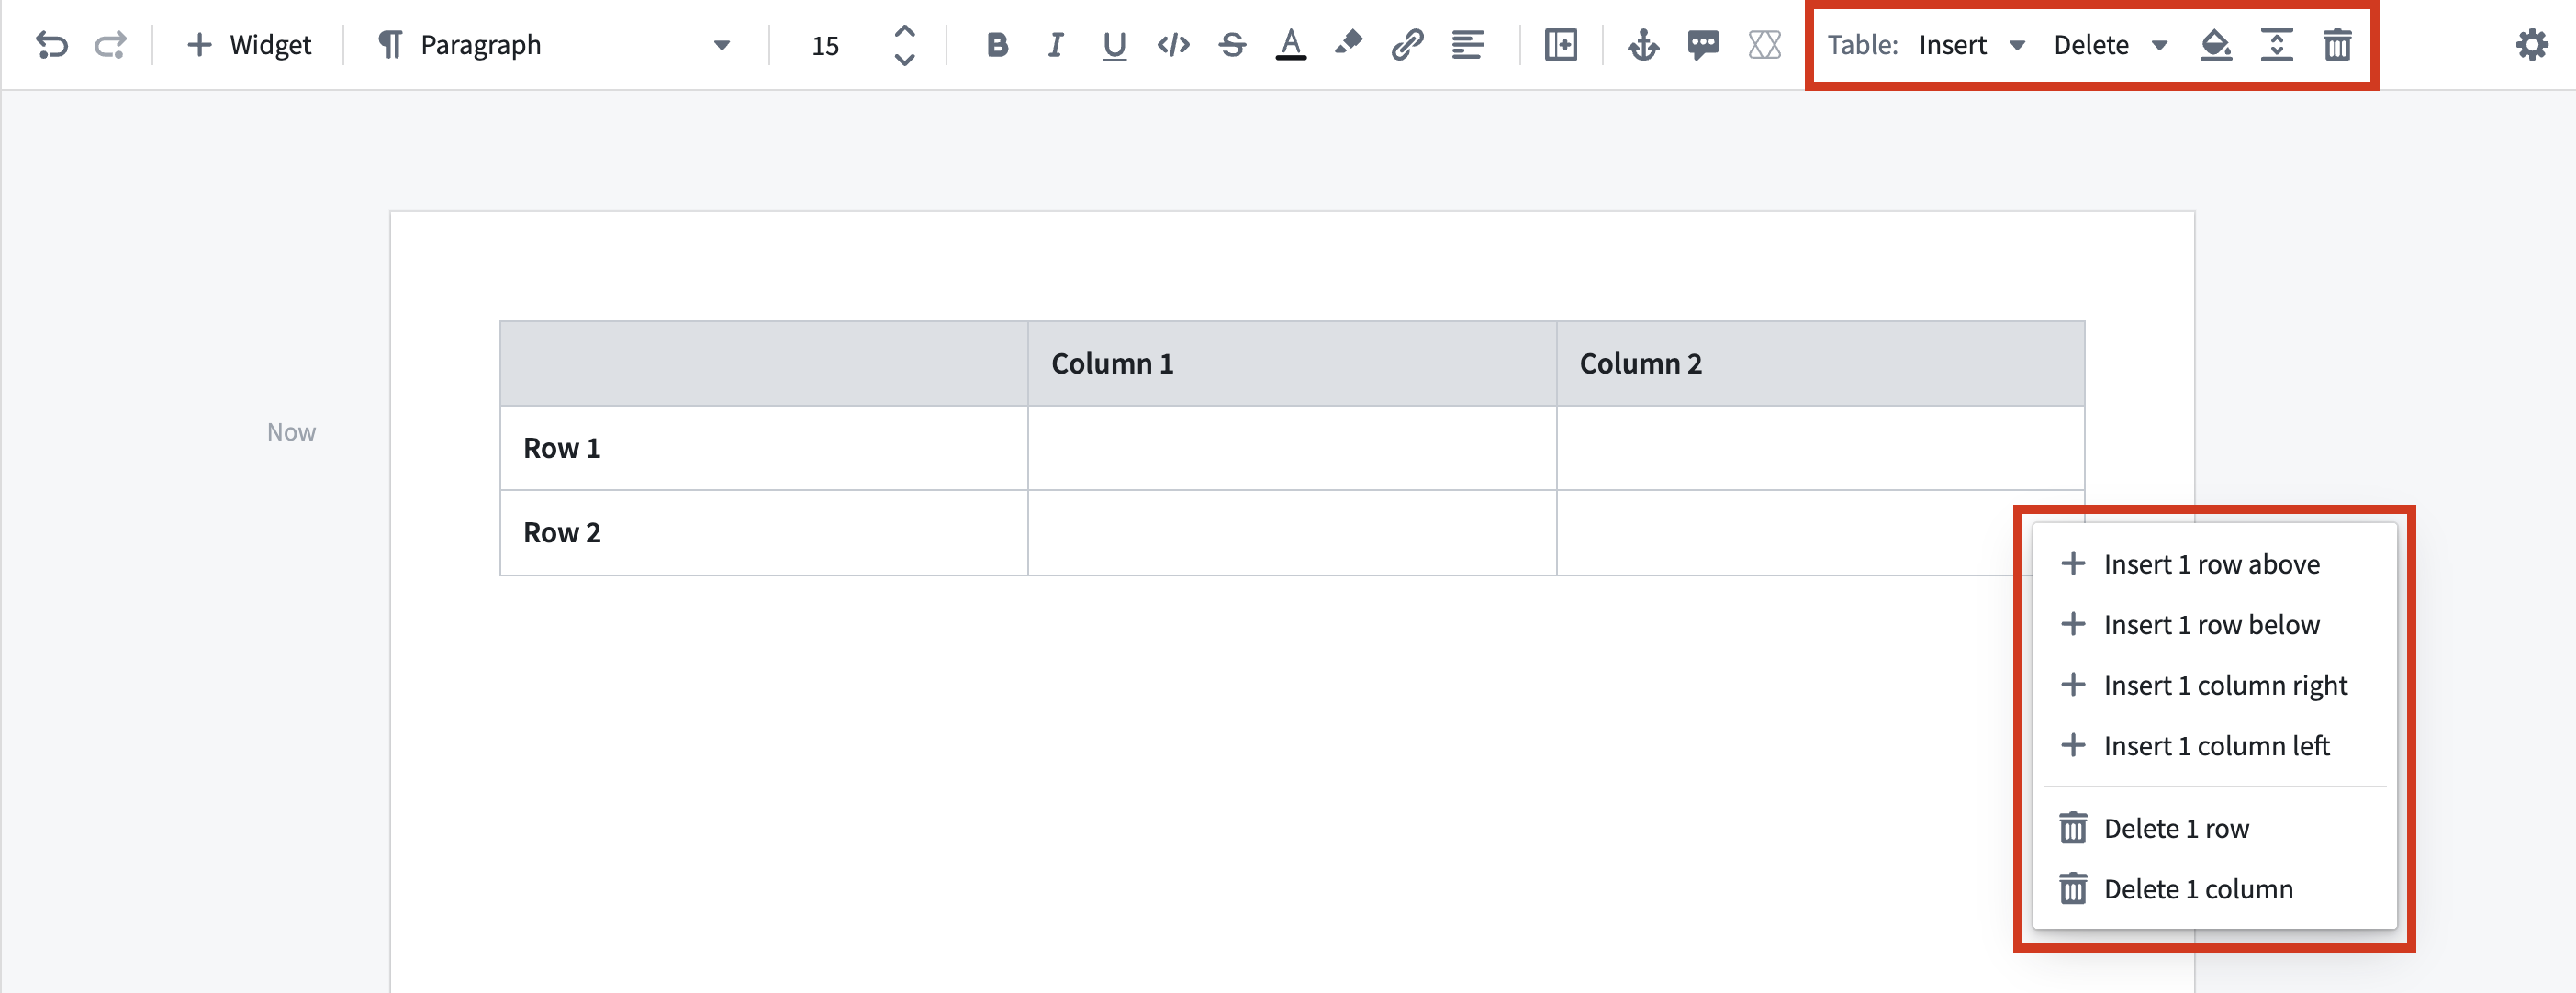The width and height of the screenshot is (2576, 993).
Task: Click the insert table icon
Action: coord(1561,45)
